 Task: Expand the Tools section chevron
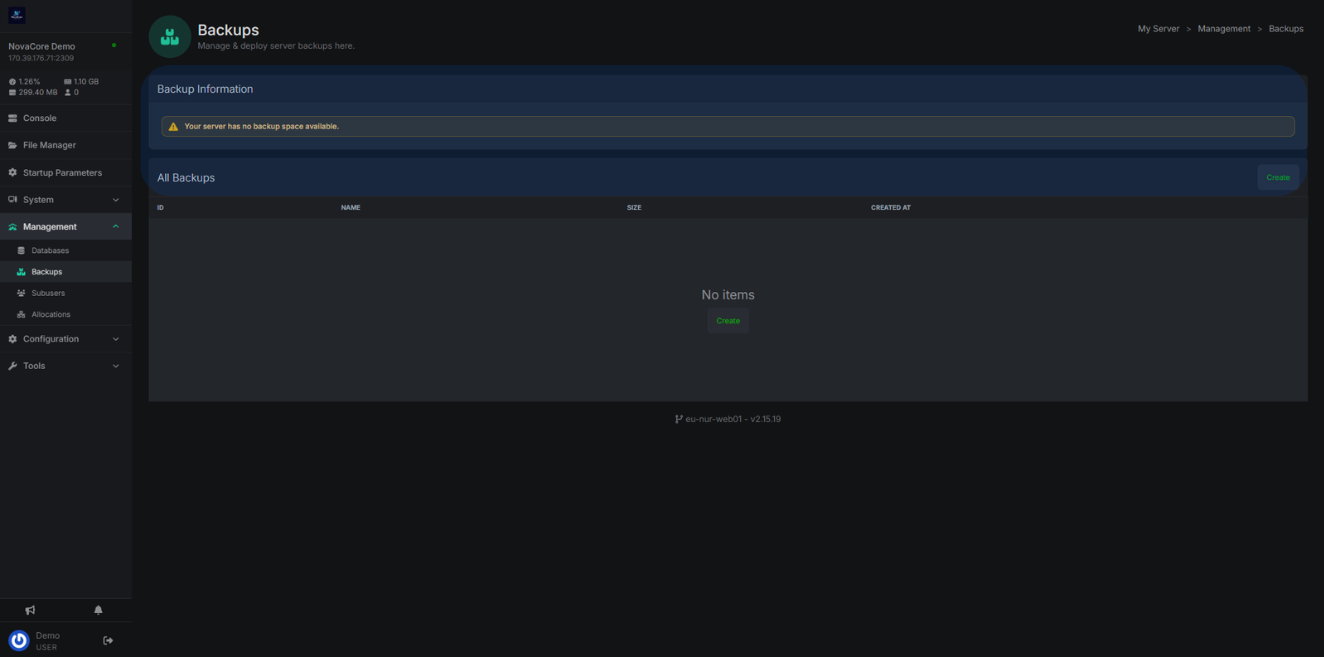(x=116, y=366)
